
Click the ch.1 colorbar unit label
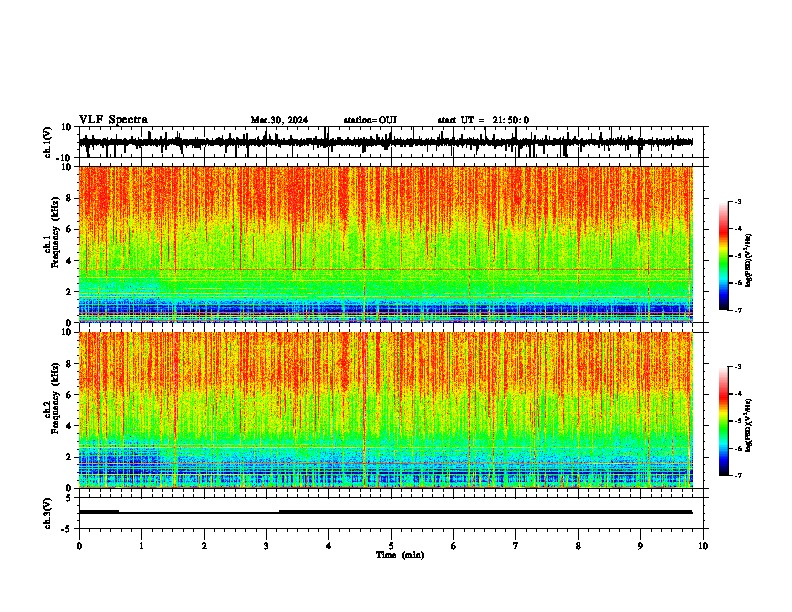(x=749, y=260)
